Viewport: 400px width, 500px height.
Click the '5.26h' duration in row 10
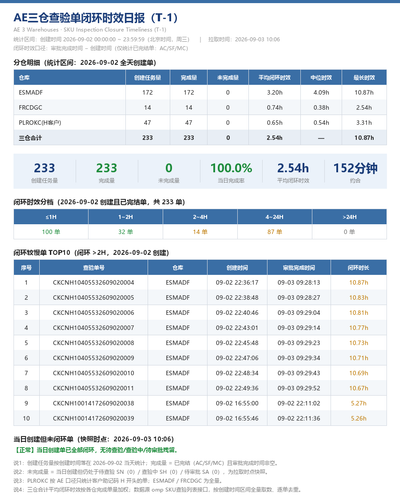tap(359, 418)
